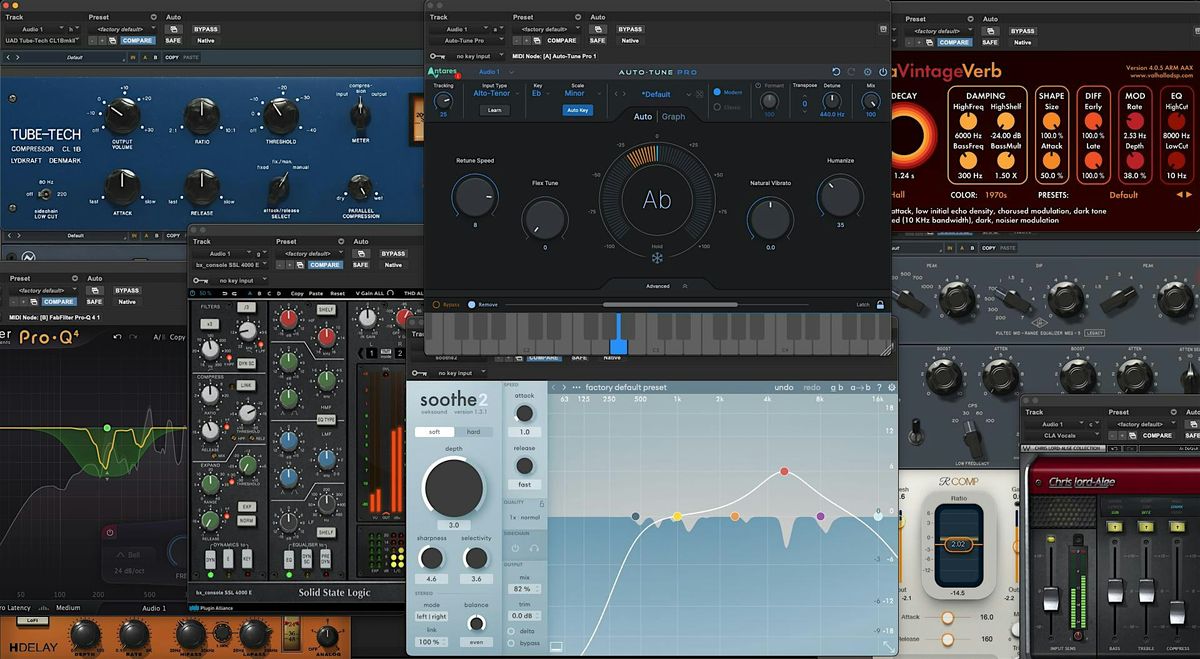Image resolution: width=1200 pixels, height=659 pixels.
Task: Click the snowflake Hold freeze icon
Action: [657, 259]
